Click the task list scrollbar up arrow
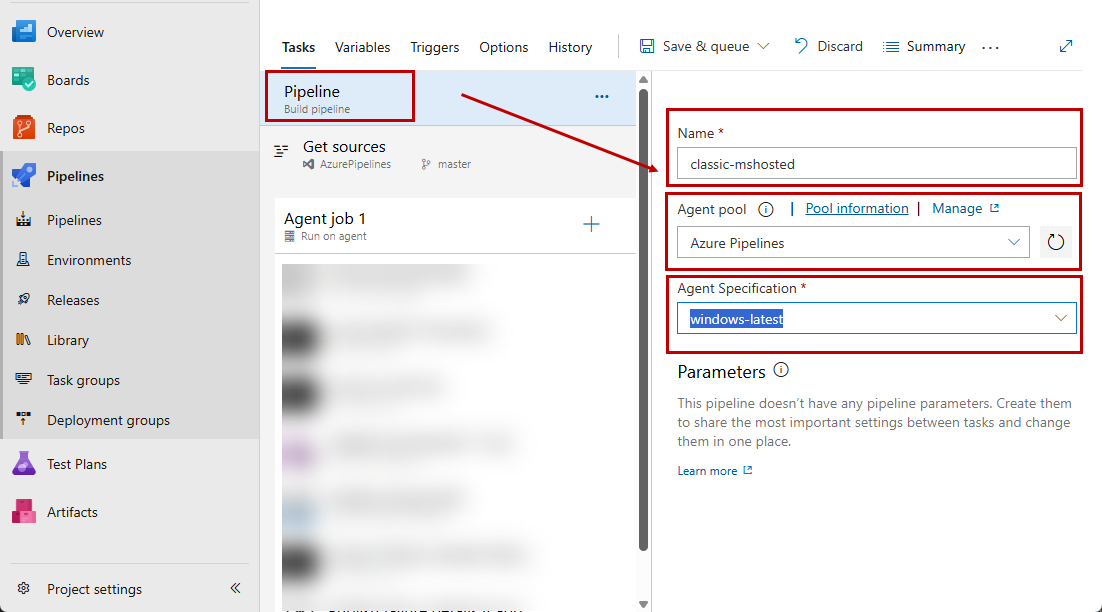 click(643, 79)
